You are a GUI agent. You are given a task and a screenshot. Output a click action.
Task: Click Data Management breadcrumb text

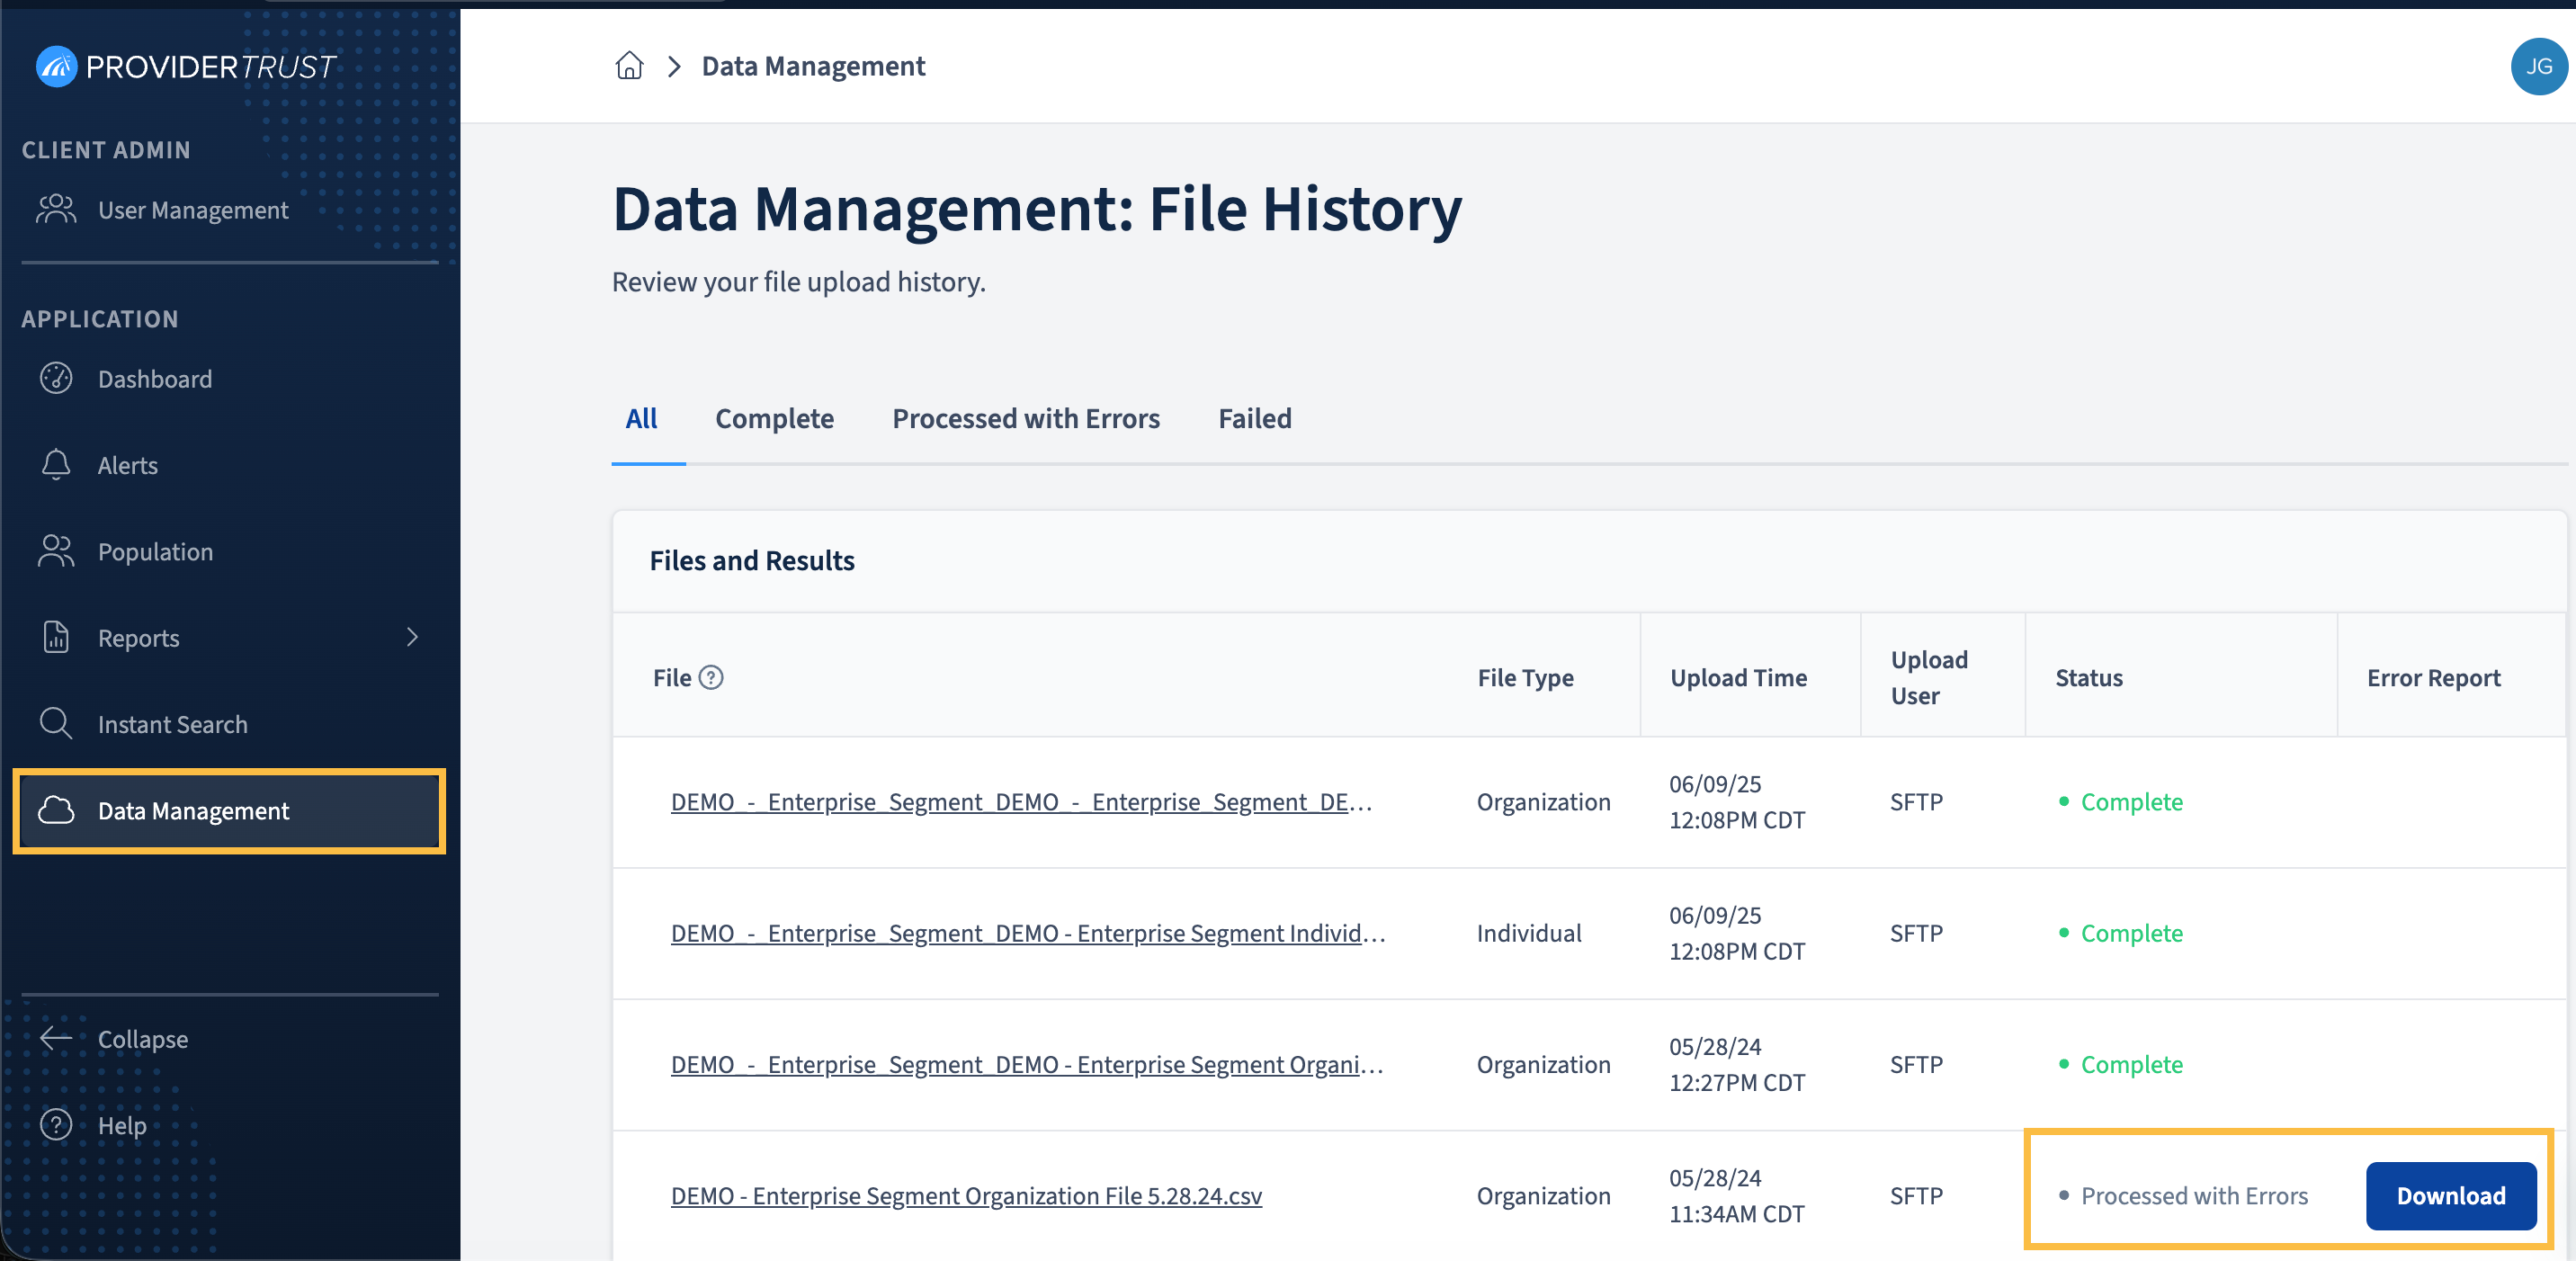813,66
